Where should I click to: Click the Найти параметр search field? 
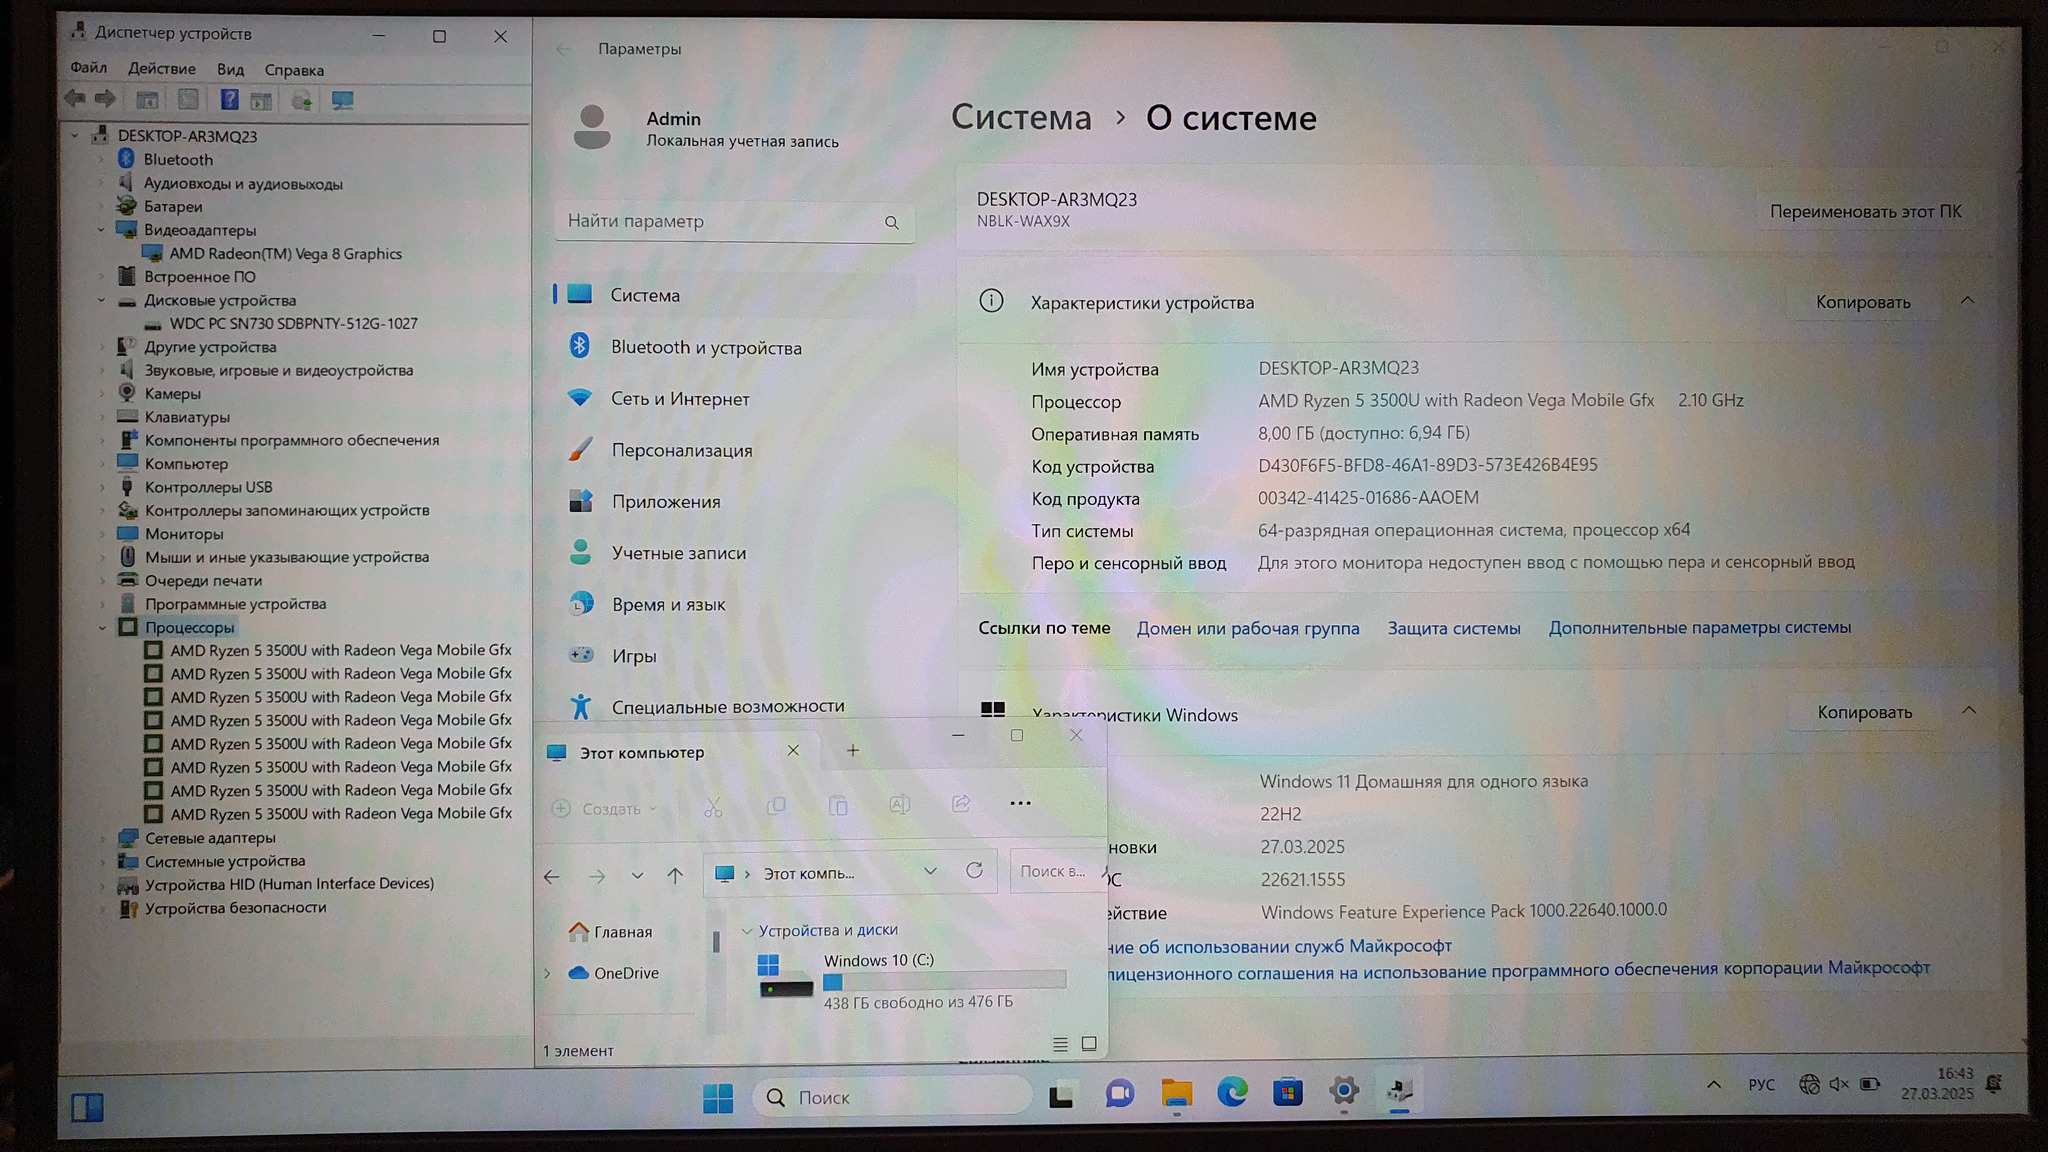tap(722, 221)
